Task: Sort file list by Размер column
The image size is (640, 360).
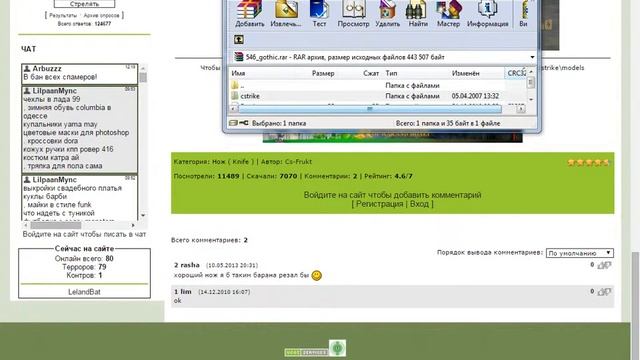Action: 323,73
